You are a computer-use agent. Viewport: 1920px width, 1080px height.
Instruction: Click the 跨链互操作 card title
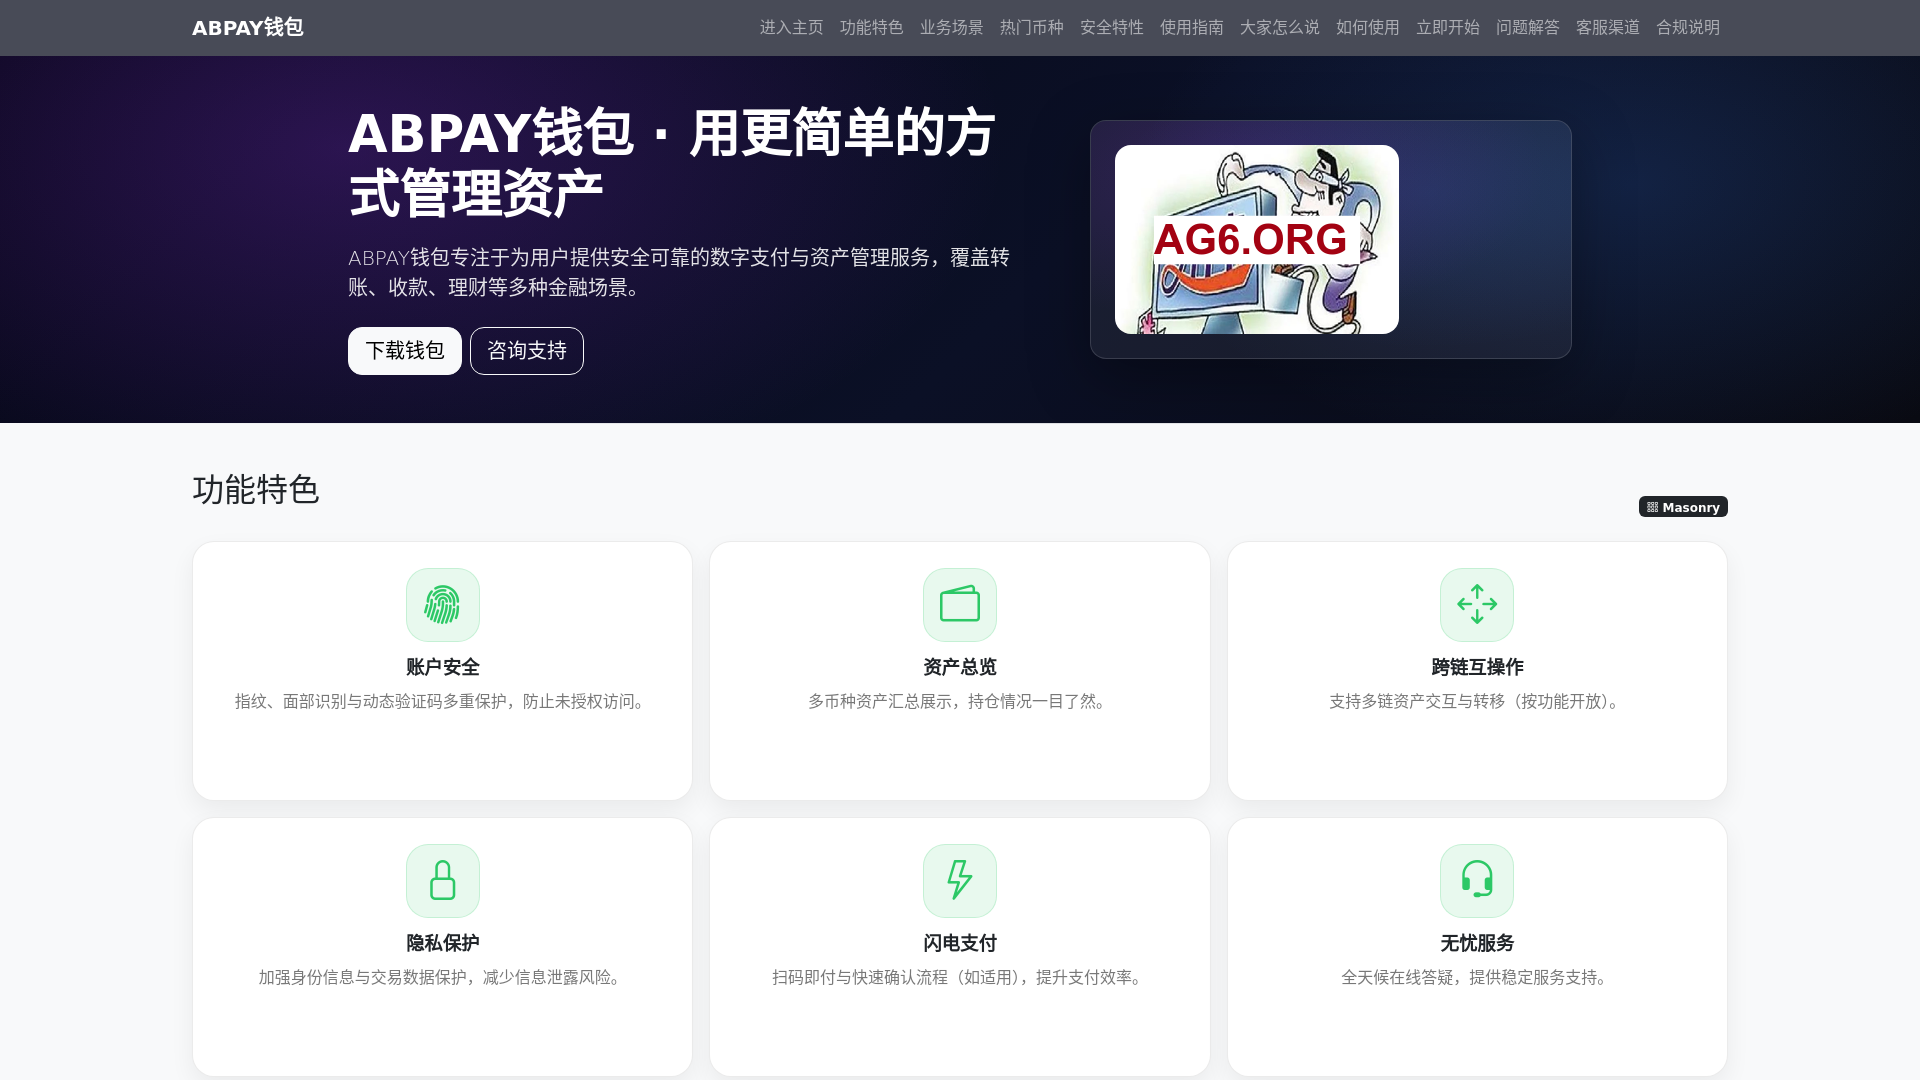[x=1477, y=667]
